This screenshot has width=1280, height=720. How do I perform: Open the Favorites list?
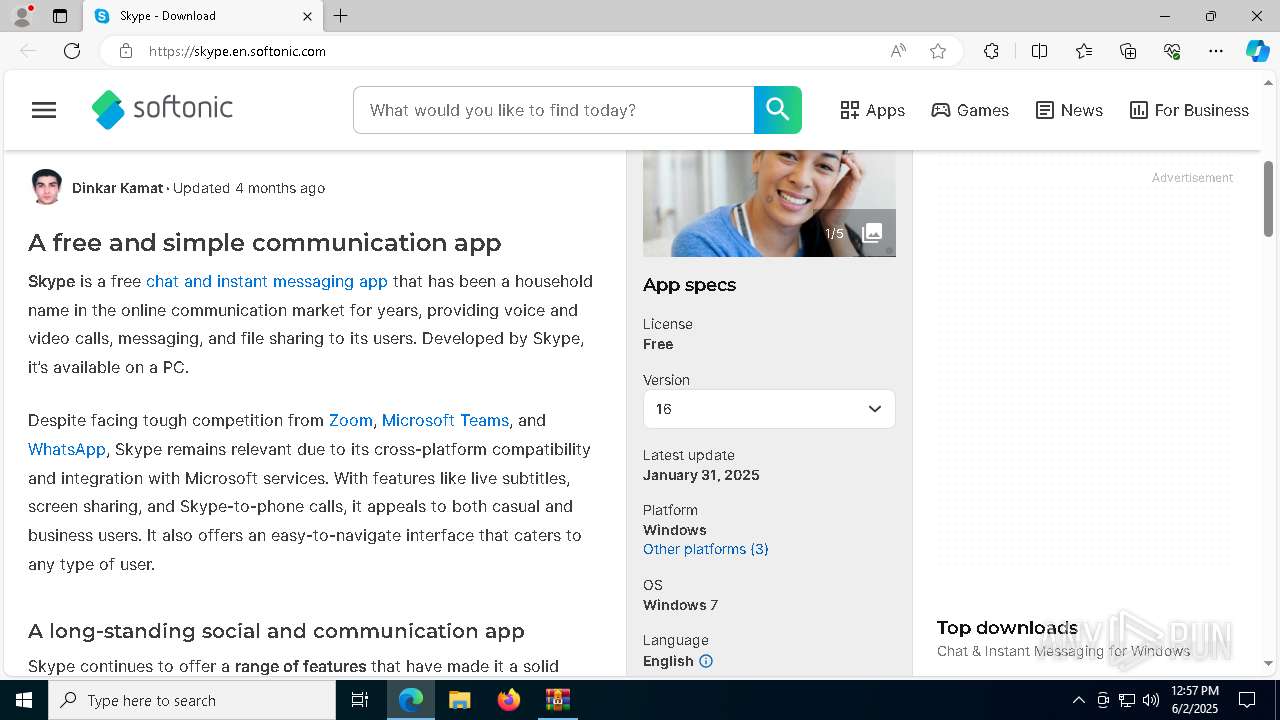(1084, 51)
